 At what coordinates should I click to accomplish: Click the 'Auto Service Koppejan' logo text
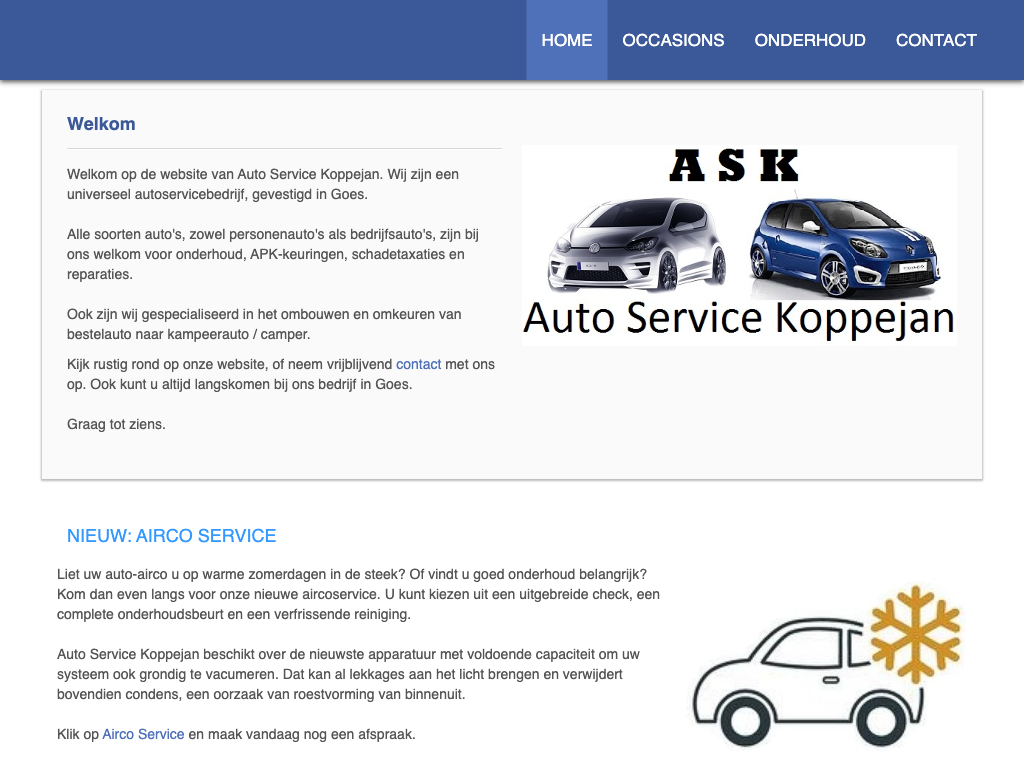point(739,319)
